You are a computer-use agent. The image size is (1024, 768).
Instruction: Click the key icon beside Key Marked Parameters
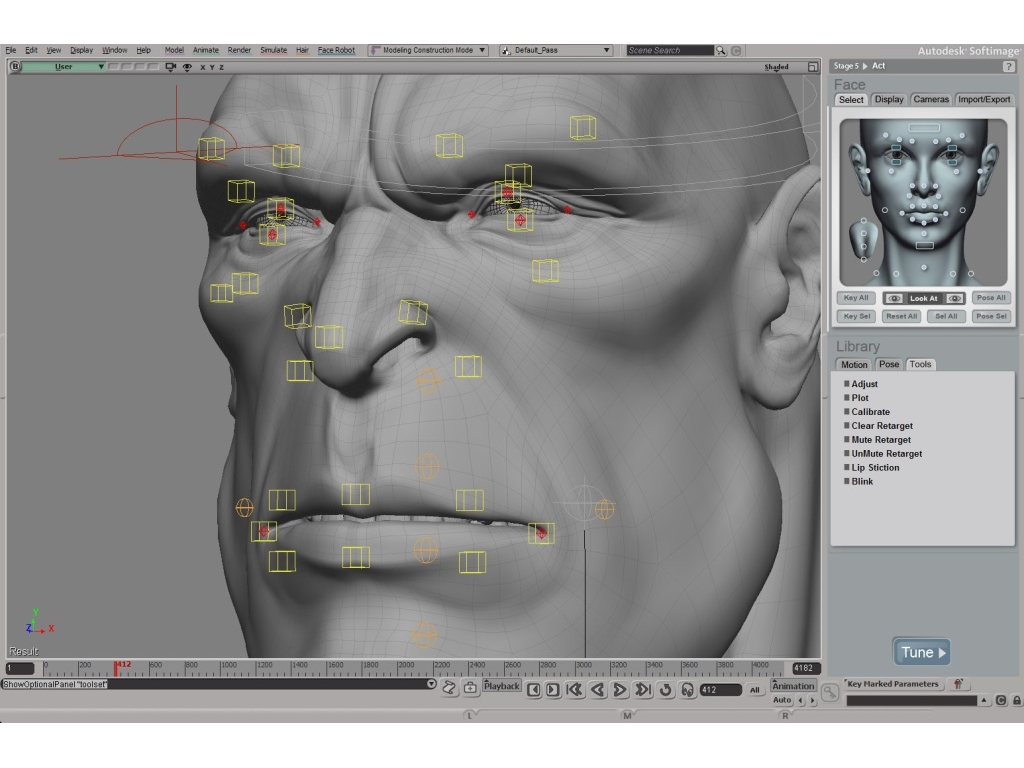pyautogui.click(x=957, y=684)
